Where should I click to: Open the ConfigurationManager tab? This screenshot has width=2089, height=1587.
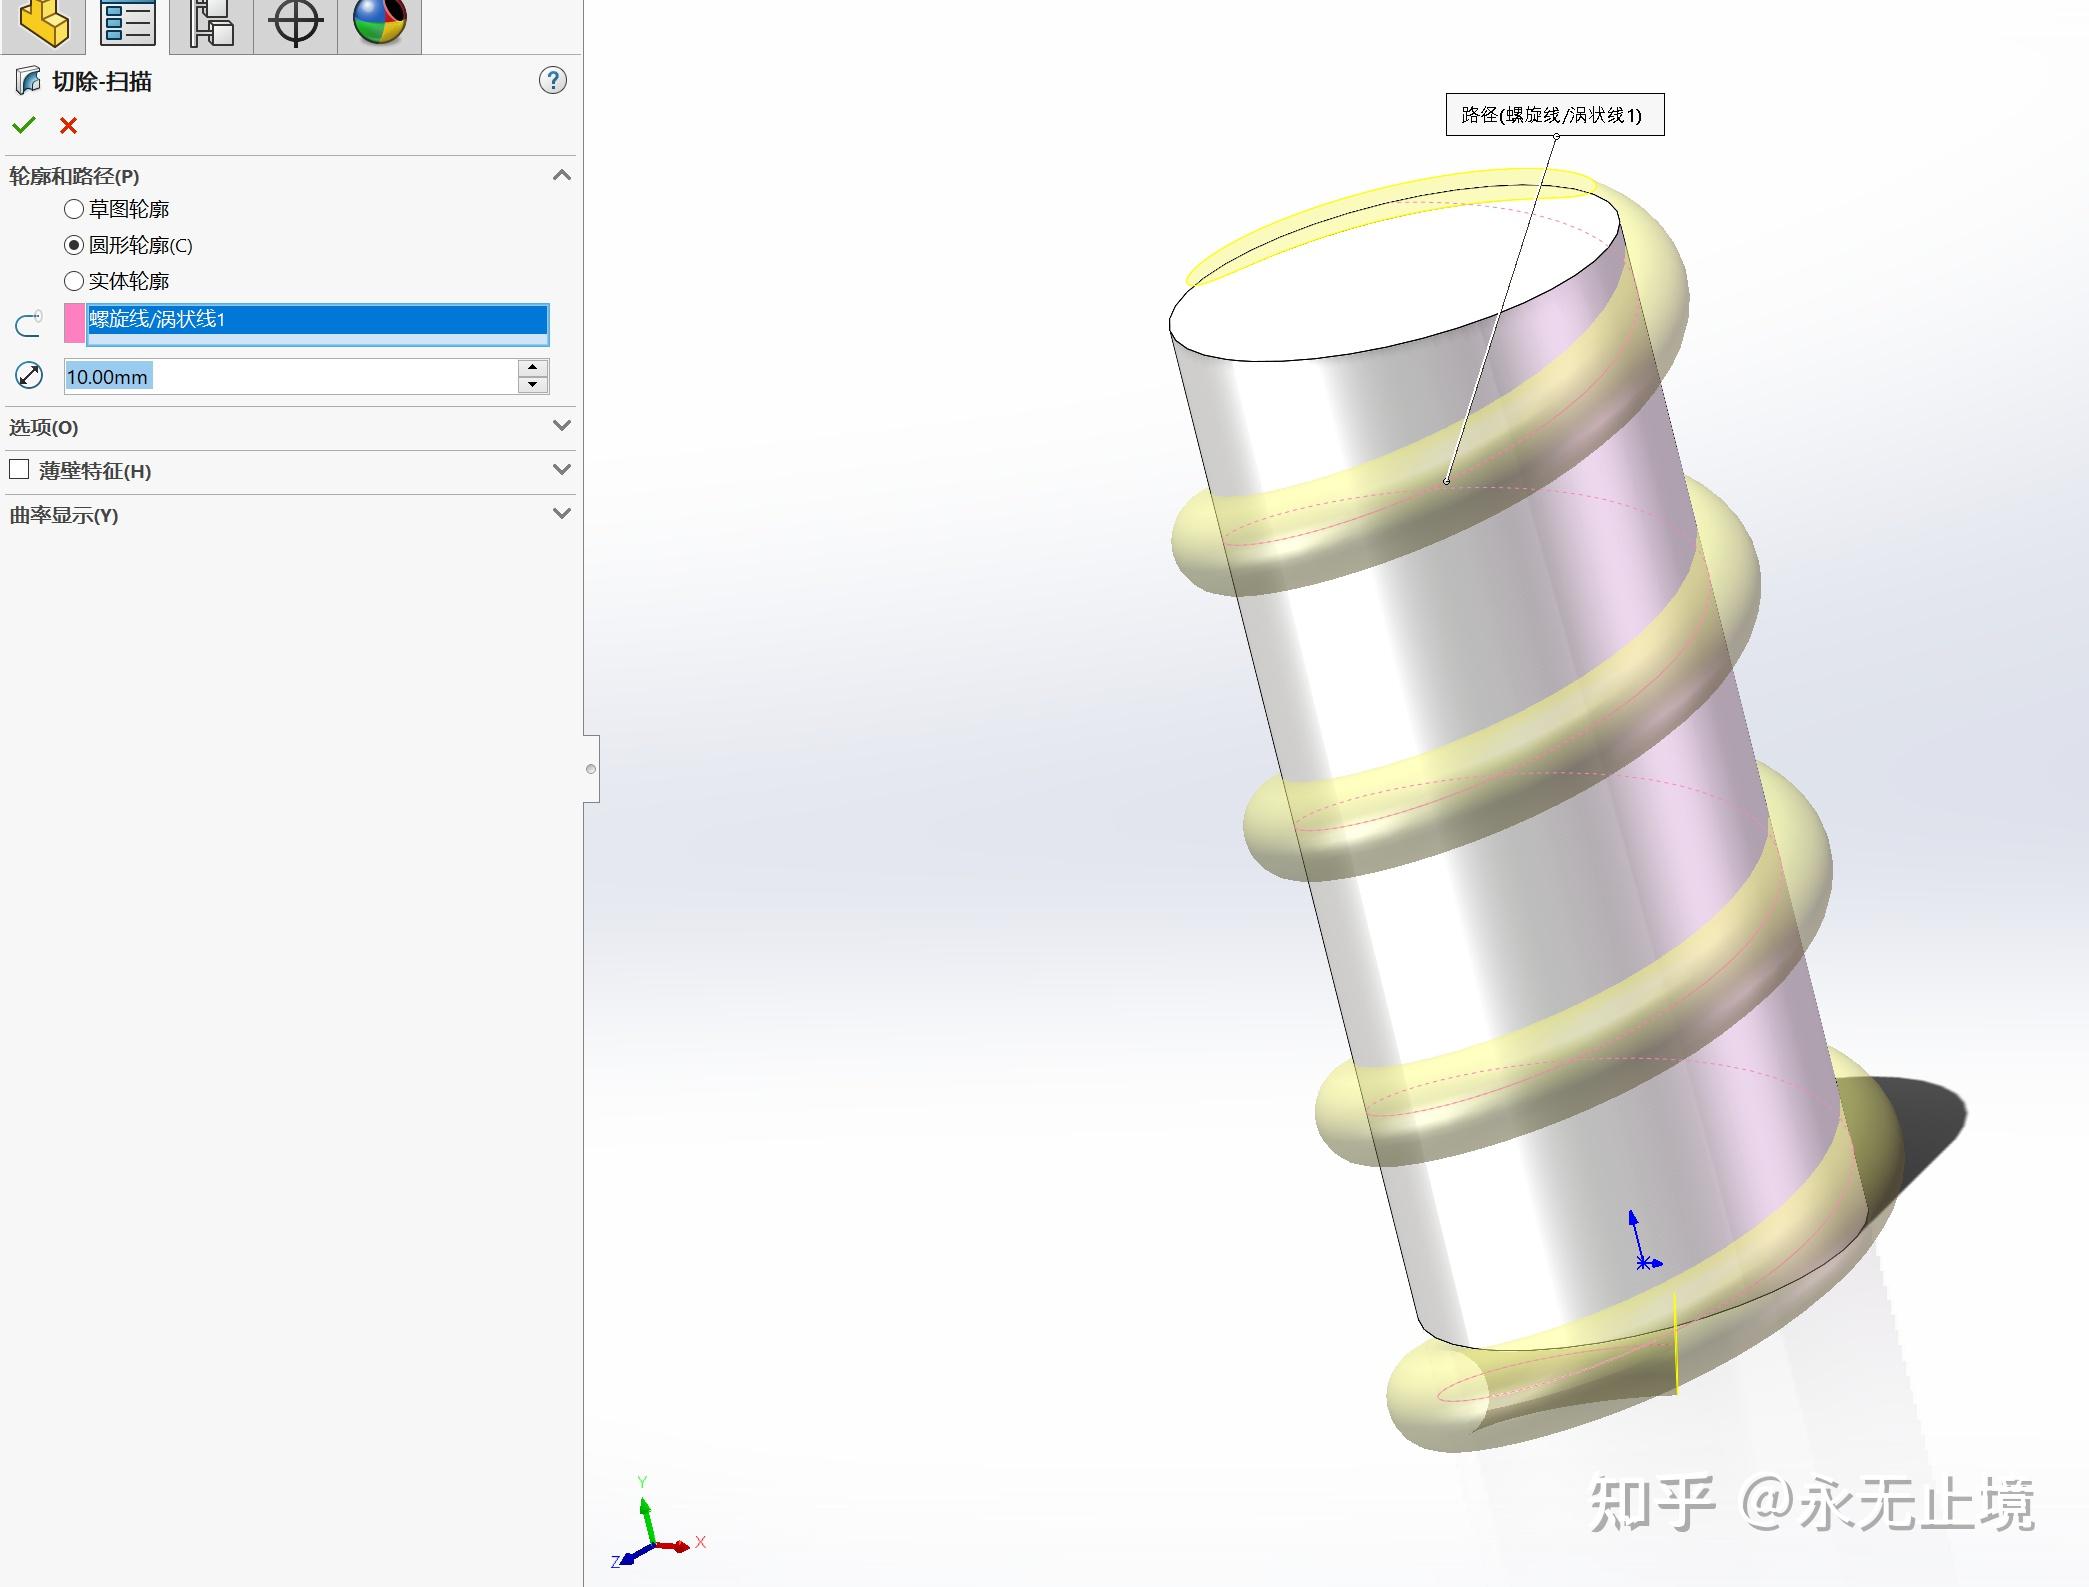[211, 24]
